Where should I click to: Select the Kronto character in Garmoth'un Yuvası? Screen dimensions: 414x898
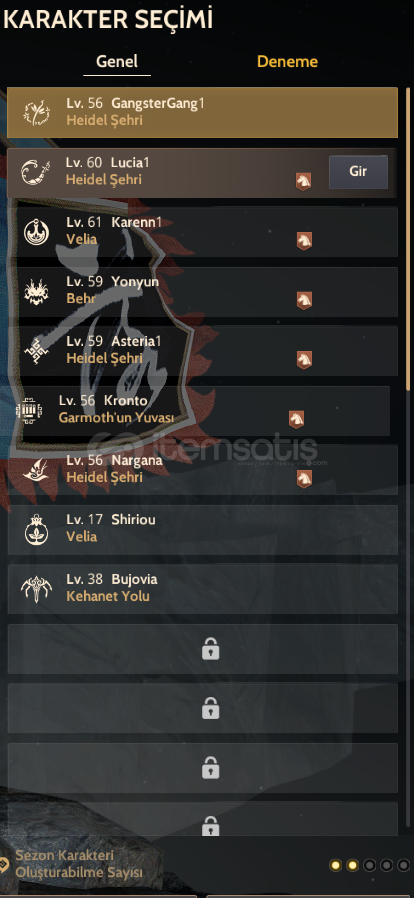pyautogui.click(x=199, y=411)
